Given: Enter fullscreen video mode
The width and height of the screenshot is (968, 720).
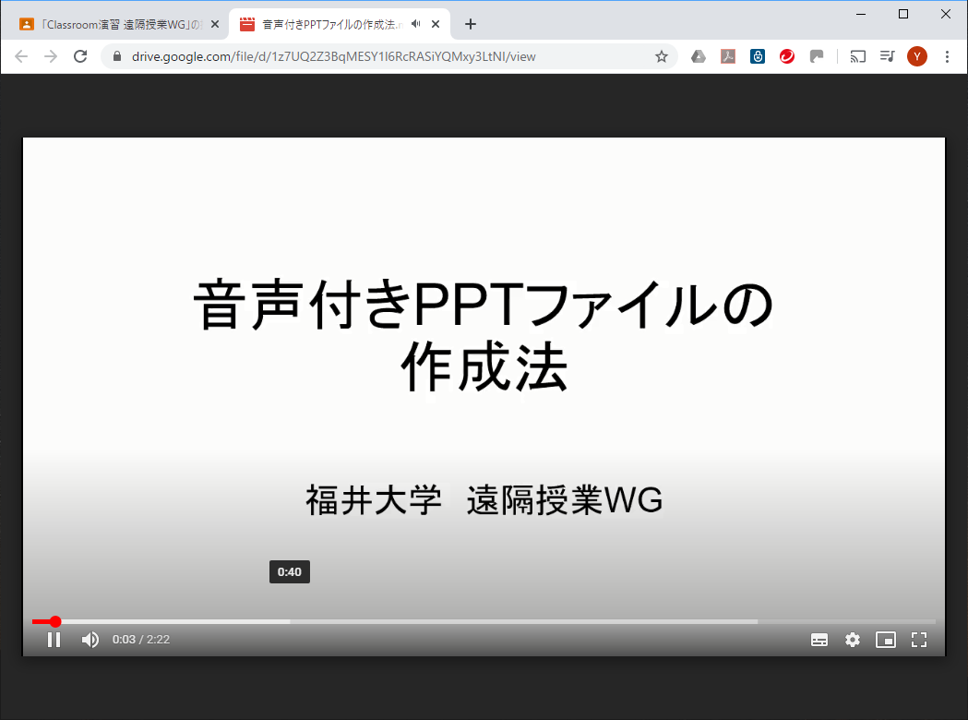Looking at the screenshot, I should tap(919, 640).
